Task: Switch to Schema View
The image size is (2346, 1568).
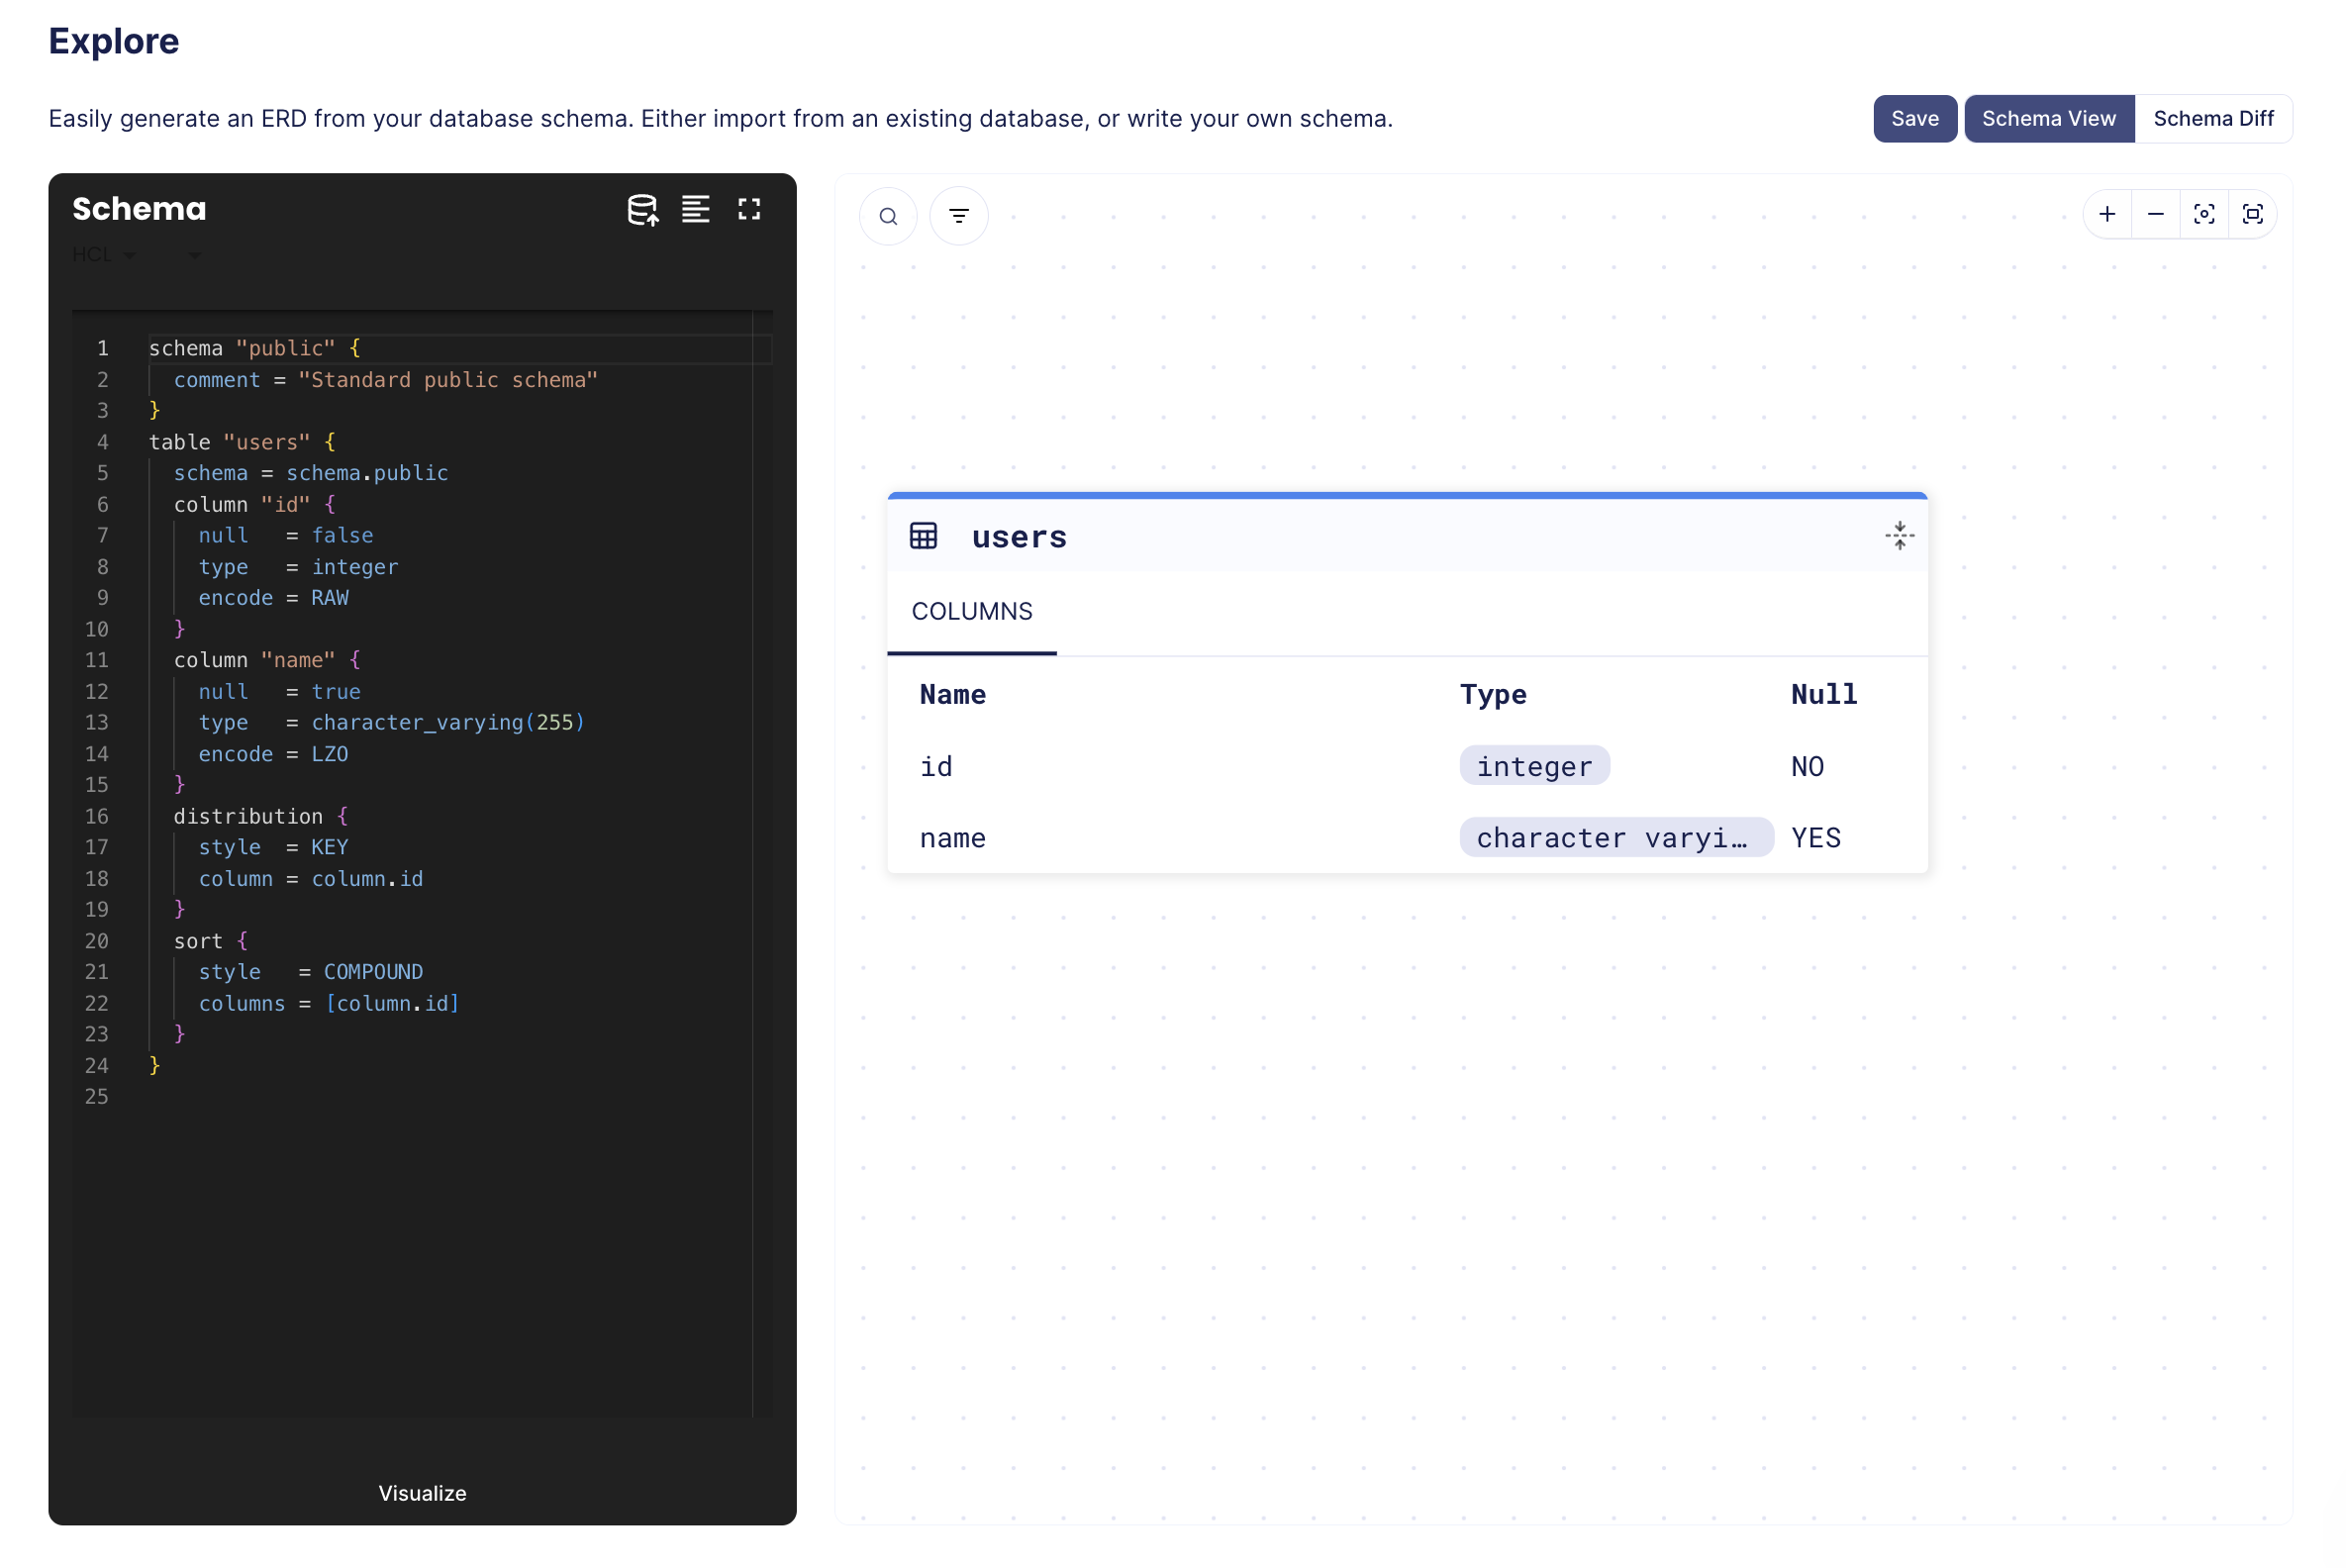Action: pyautogui.click(x=2048, y=119)
